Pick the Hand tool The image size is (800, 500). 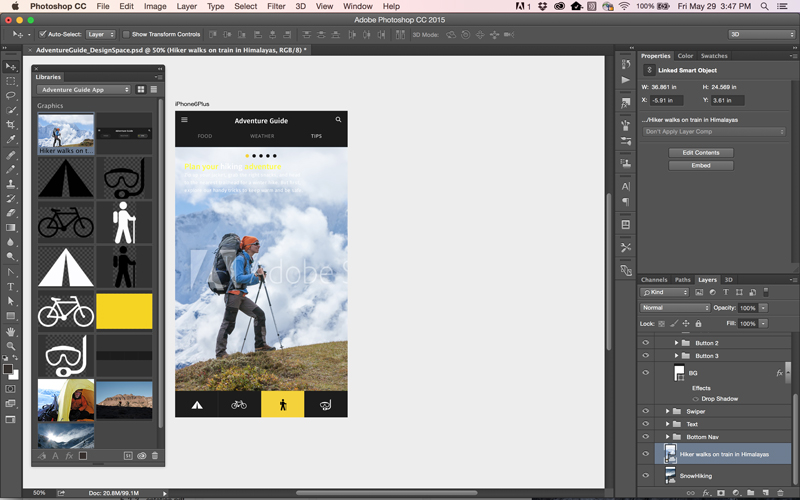click(11, 331)
